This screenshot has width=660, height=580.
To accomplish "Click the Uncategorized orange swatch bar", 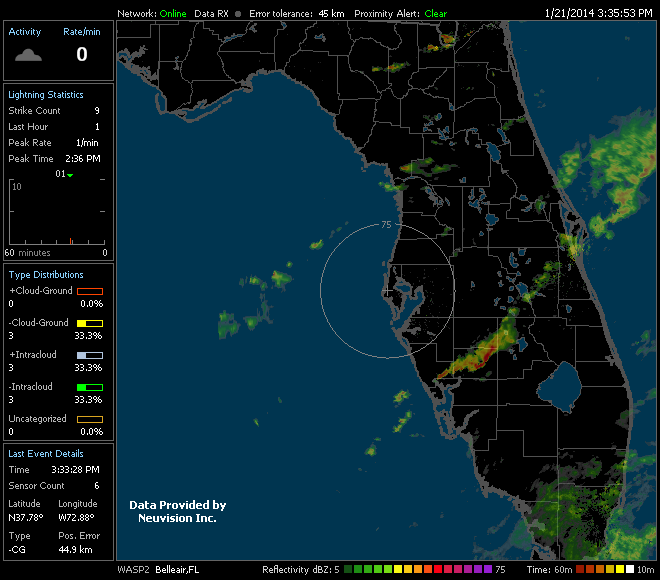I will coord(90,419).
